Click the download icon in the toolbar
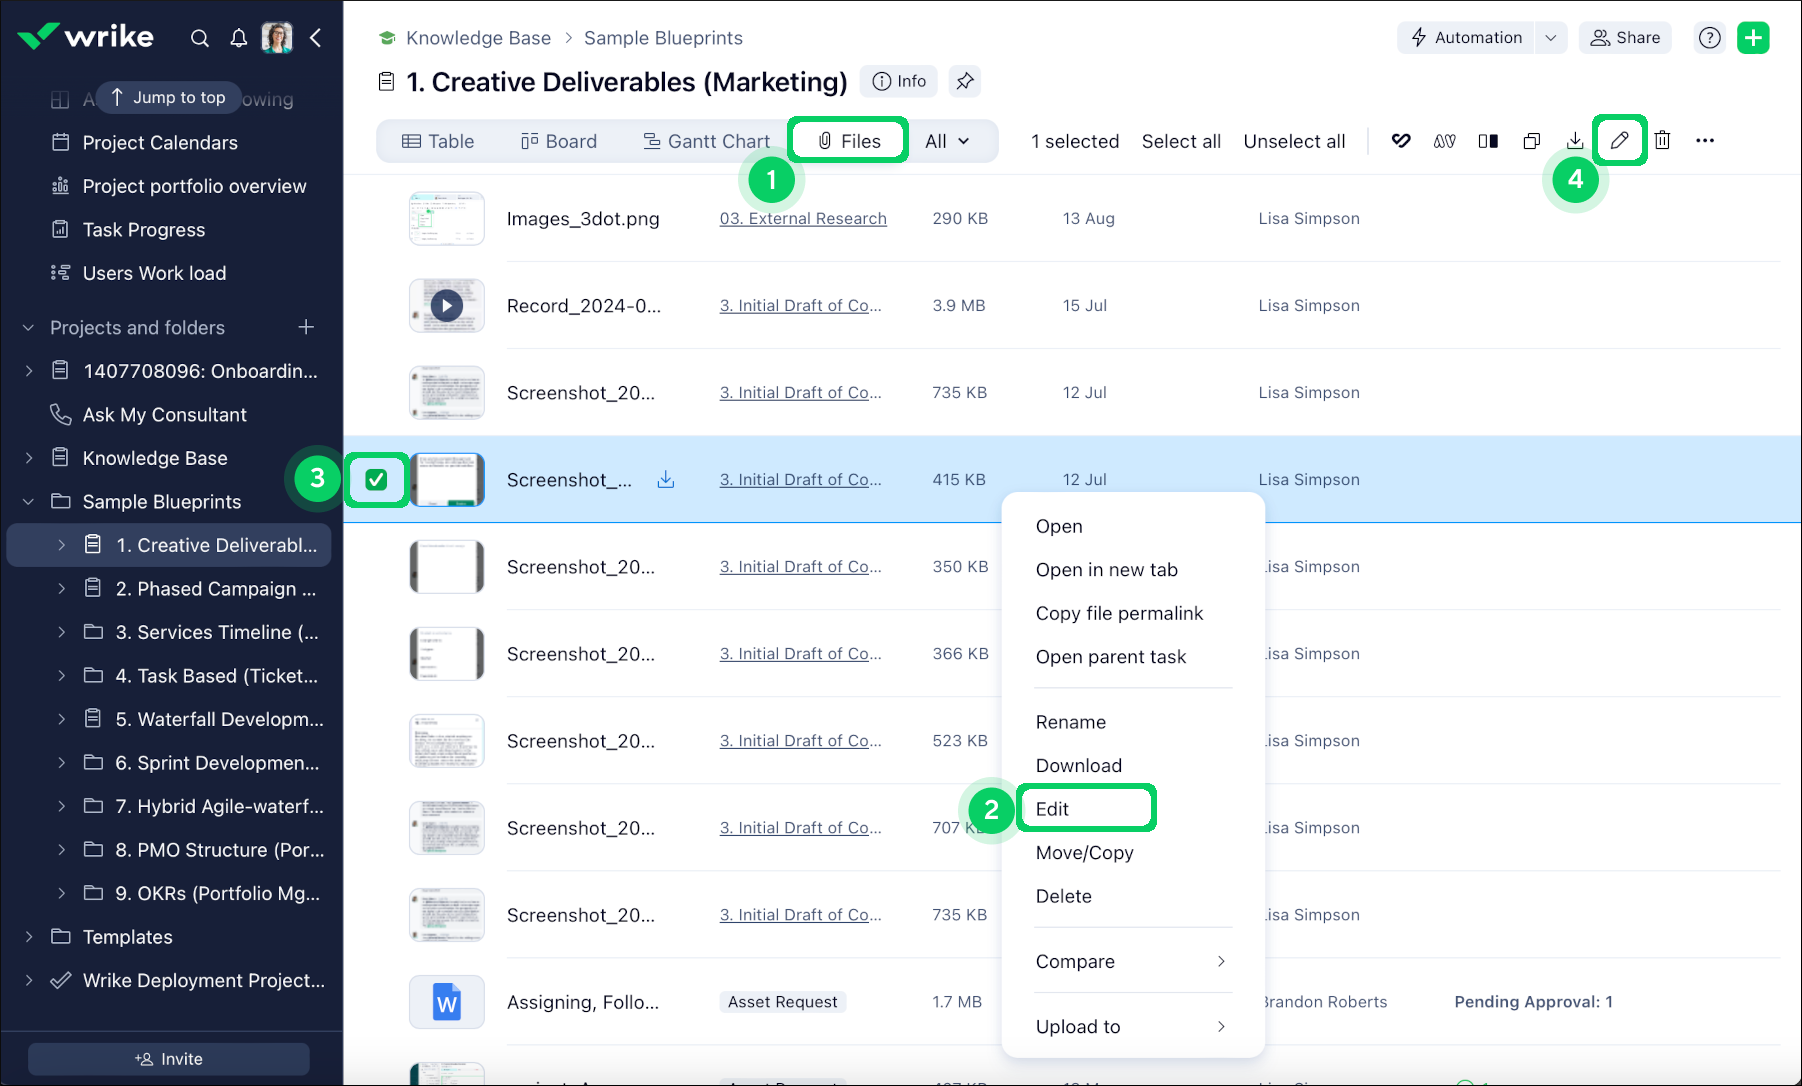 click(1575, 141)
